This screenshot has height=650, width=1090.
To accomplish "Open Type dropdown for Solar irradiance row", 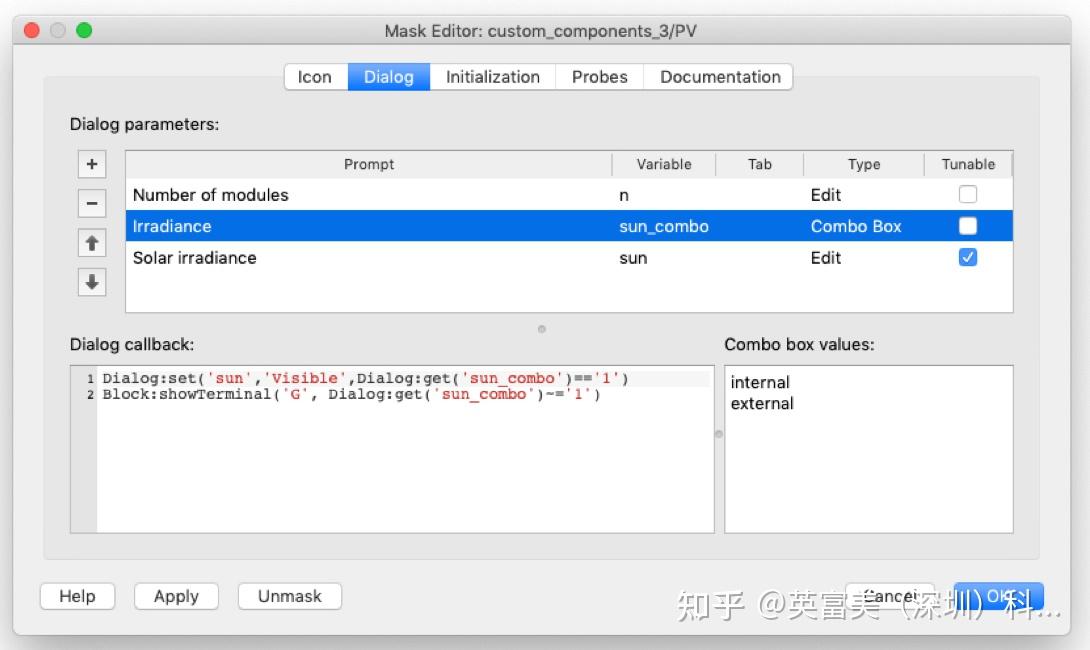I will [862, 257].
